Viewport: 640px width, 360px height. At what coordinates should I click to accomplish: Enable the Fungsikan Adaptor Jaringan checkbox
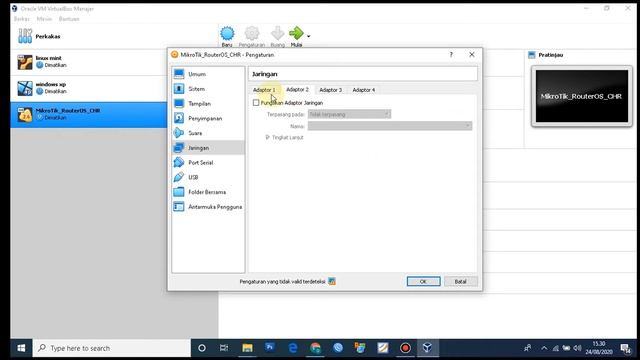coord(256,103)
